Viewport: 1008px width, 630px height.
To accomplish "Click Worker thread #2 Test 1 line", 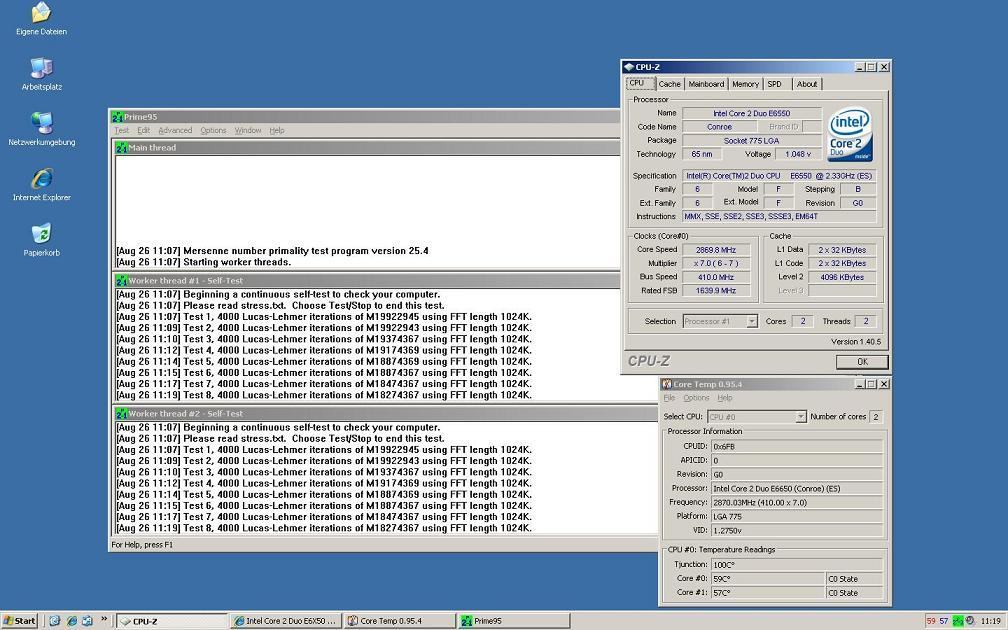I will click(324, 450).
